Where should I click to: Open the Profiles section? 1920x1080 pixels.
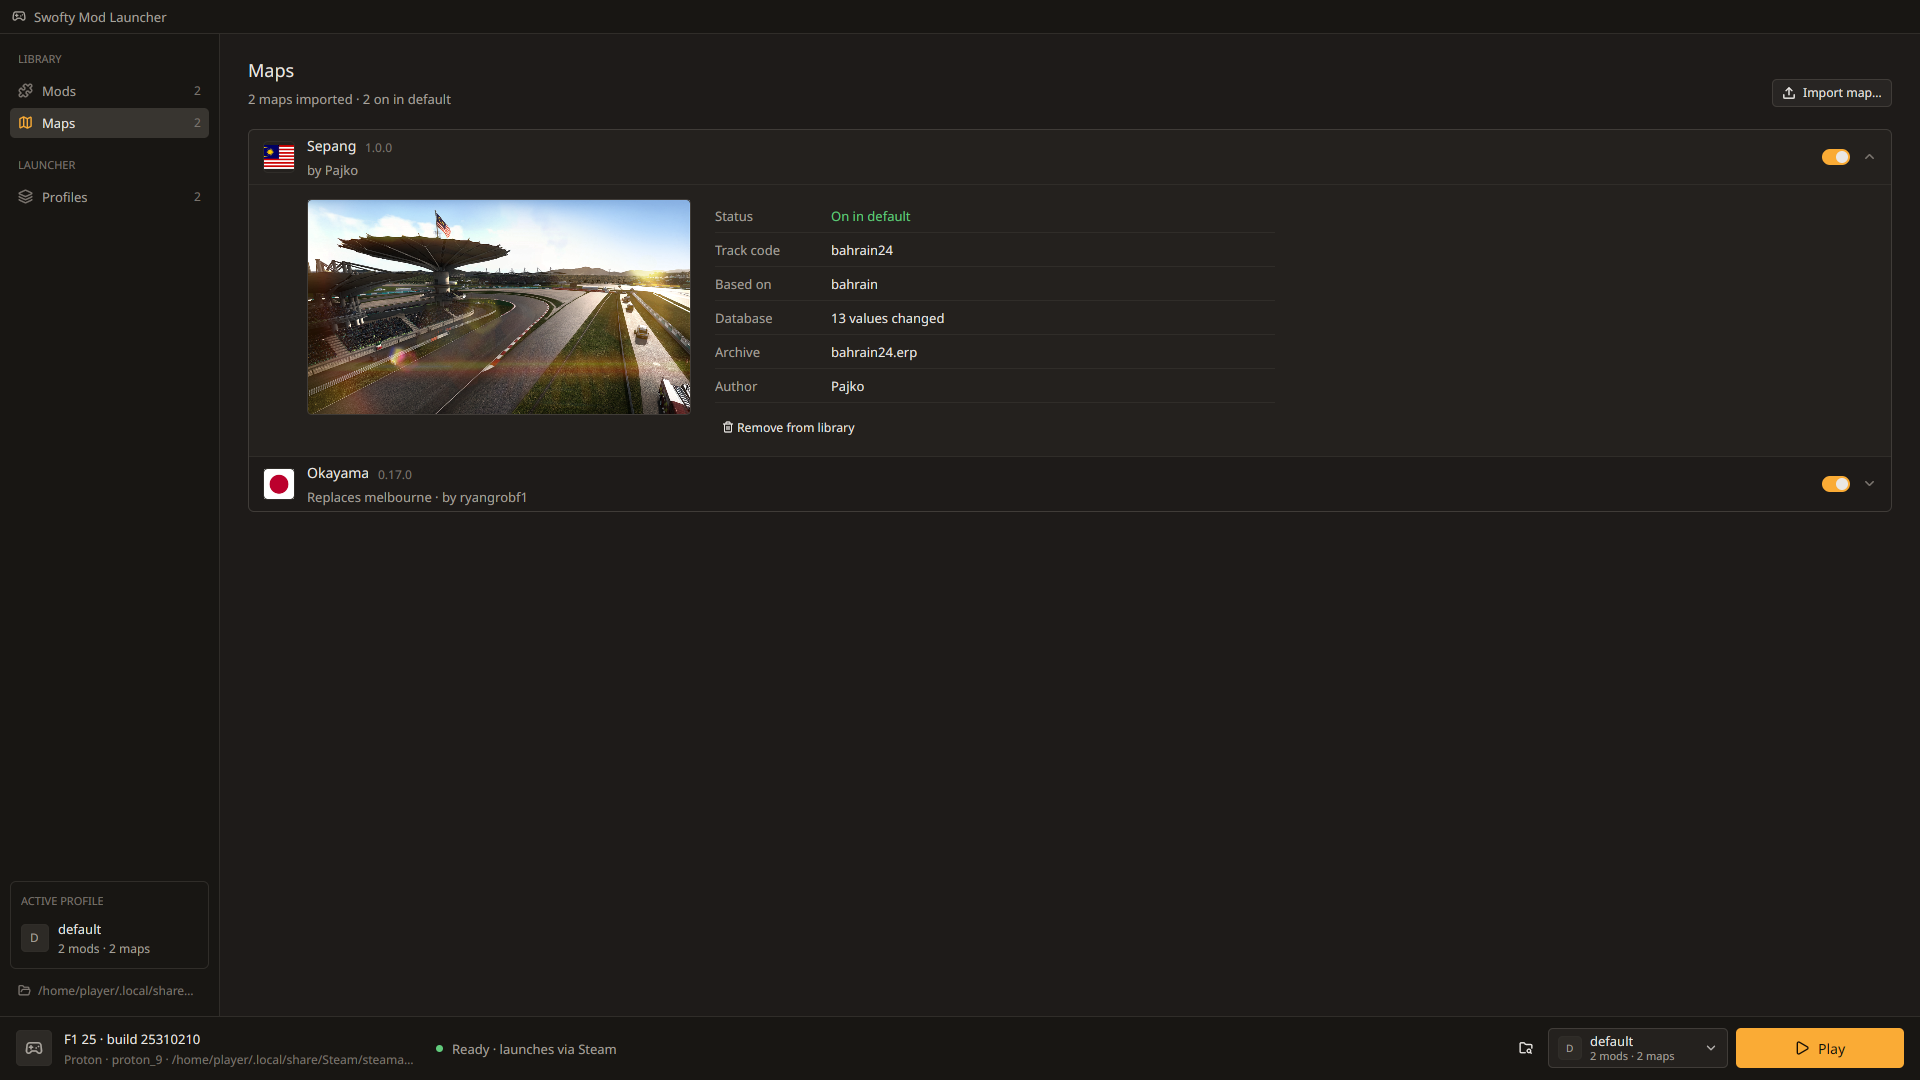click(x=110, y=197)
